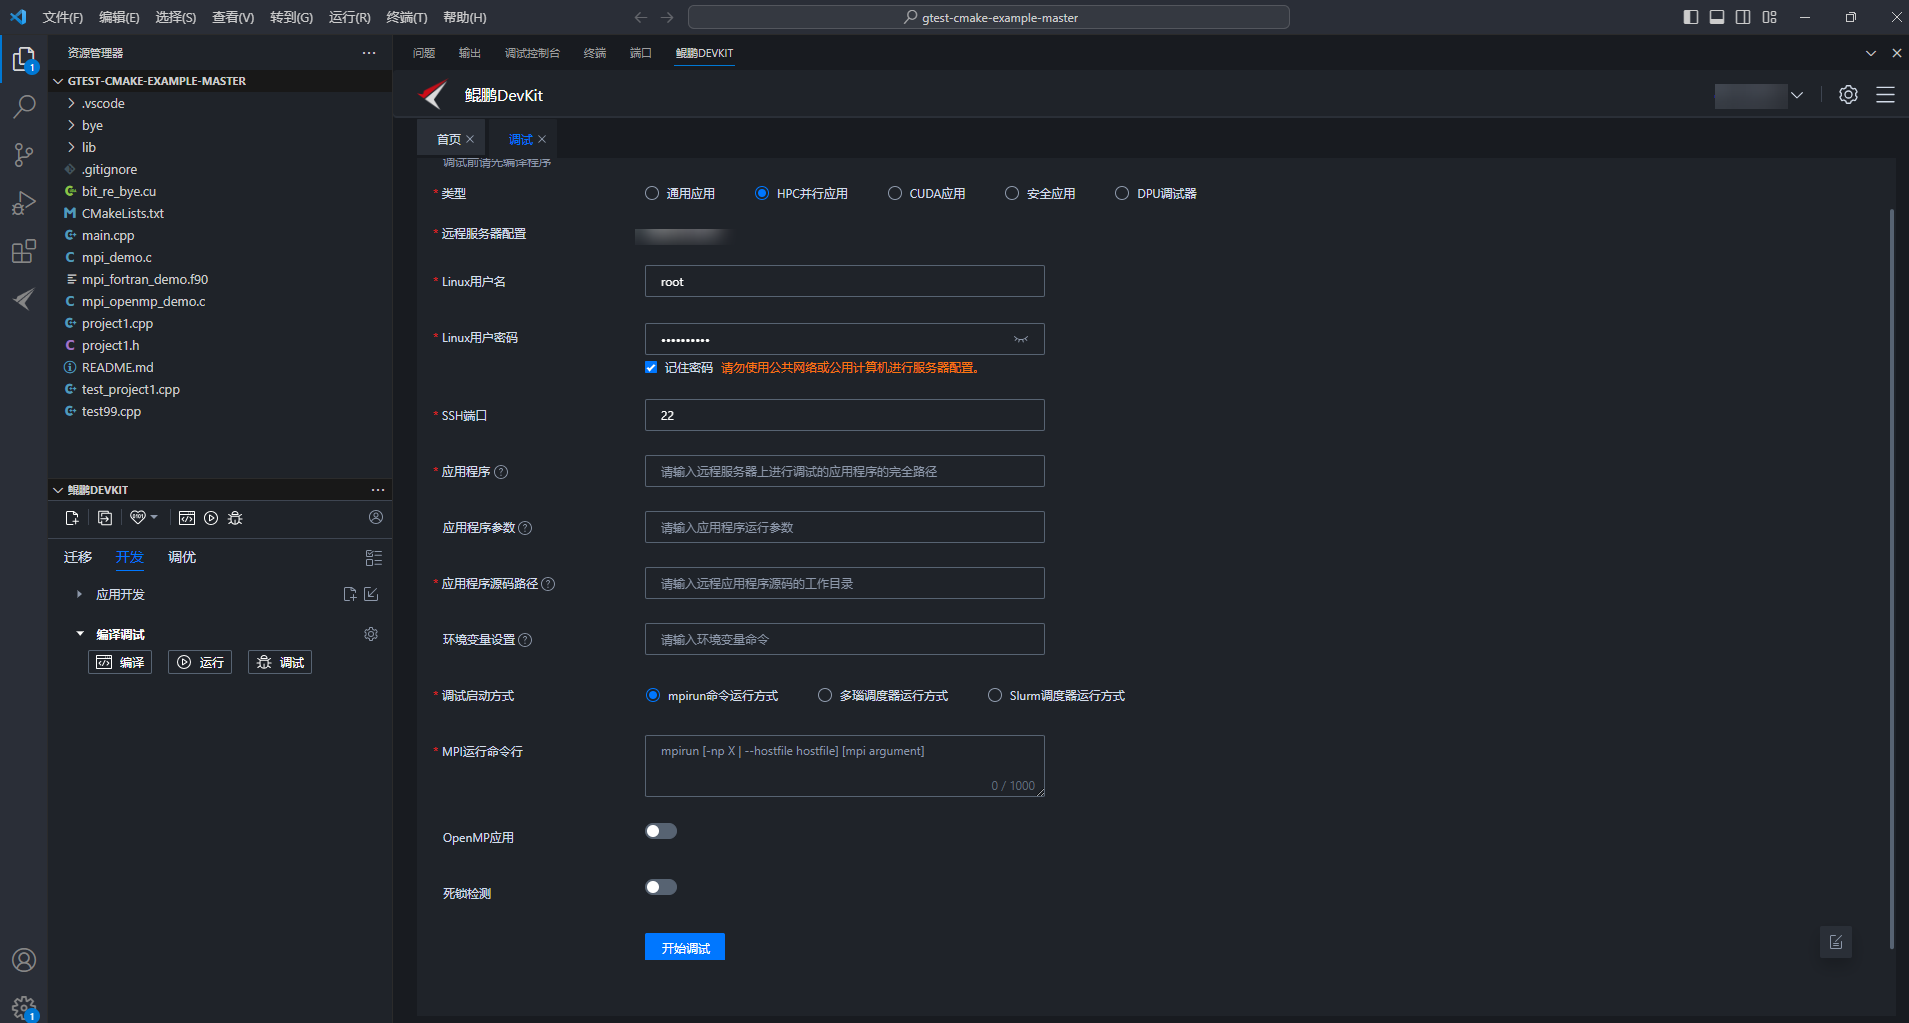Screen dimensions: 1909x1023
Task: Click the heart health check icon
Action: (x=138, y=517)
